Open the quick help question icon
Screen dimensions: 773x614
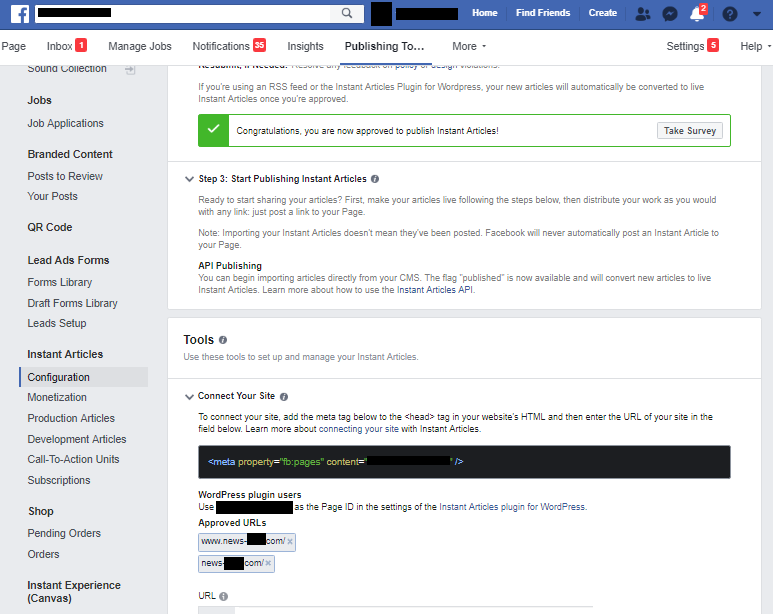[x=730, y=14]
